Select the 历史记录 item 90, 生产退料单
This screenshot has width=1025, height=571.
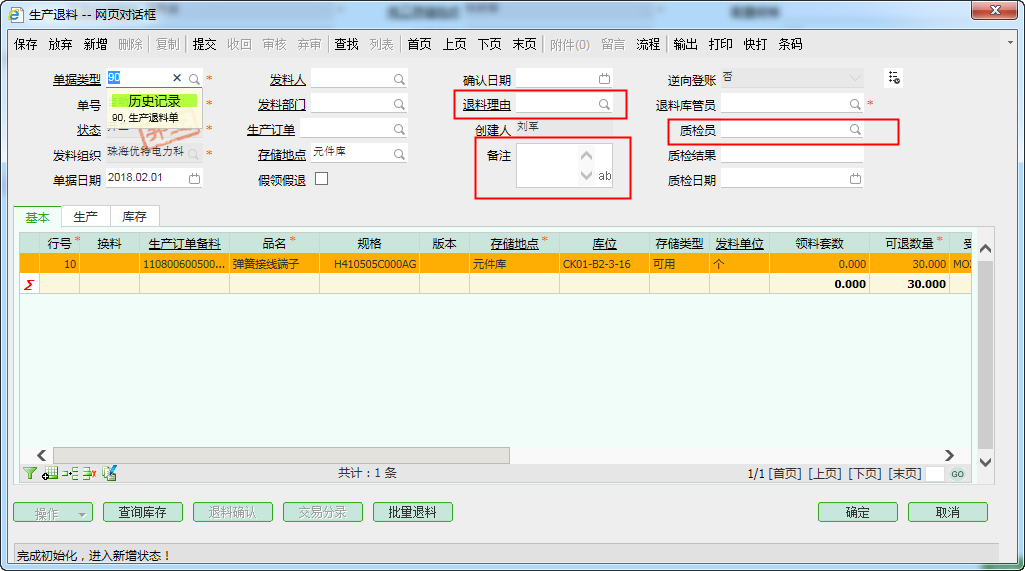[x=146, y=118]
